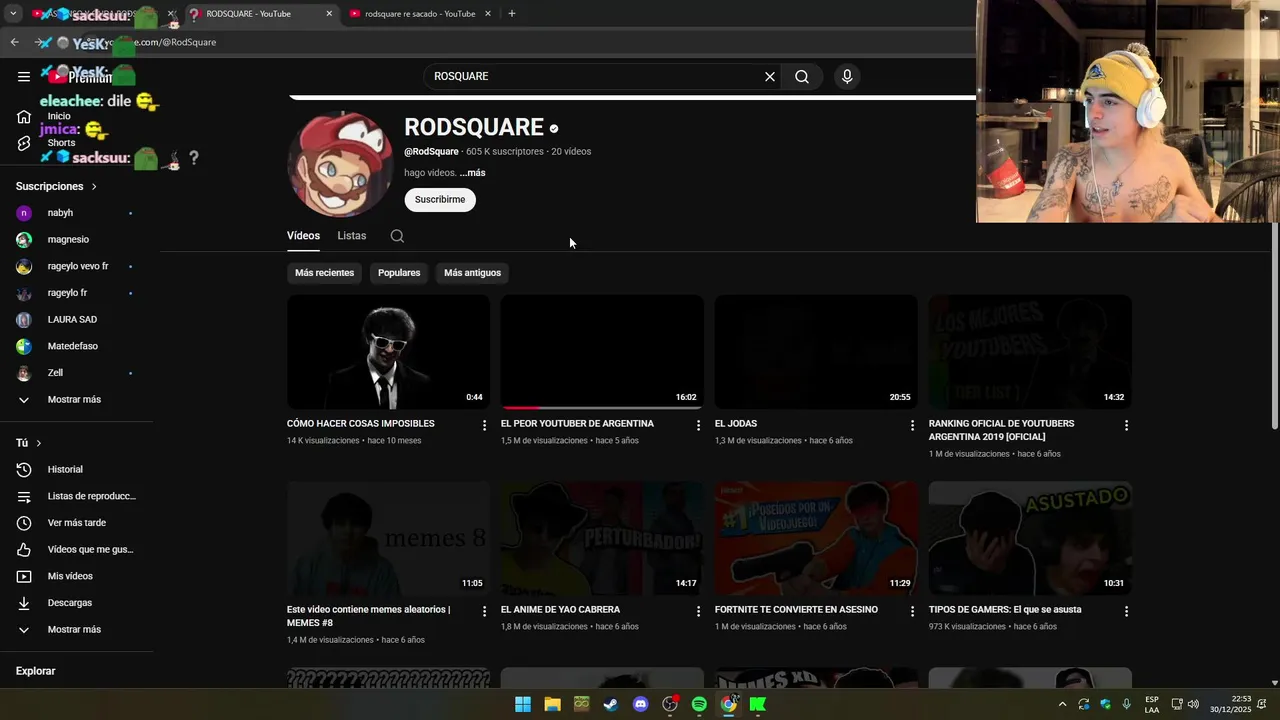Image resolution: width=1280 pixels, height=720 pixels.
Task: Expand the Tú section chevron
Action: [x=39, y=443]
